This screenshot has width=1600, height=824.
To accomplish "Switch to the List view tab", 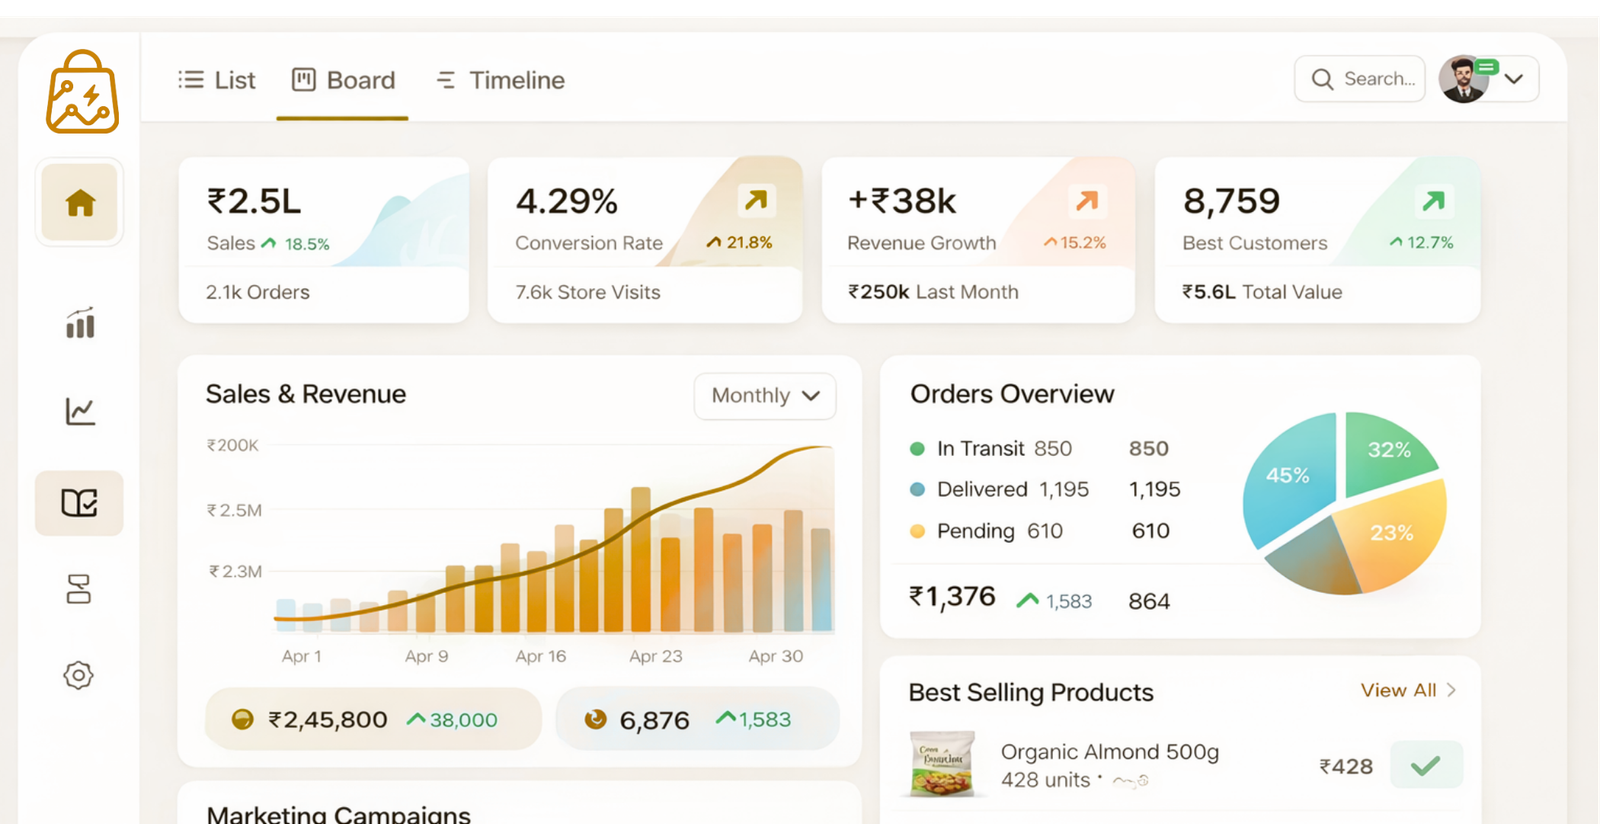I will pyautogui.click(x=217, y=80).
